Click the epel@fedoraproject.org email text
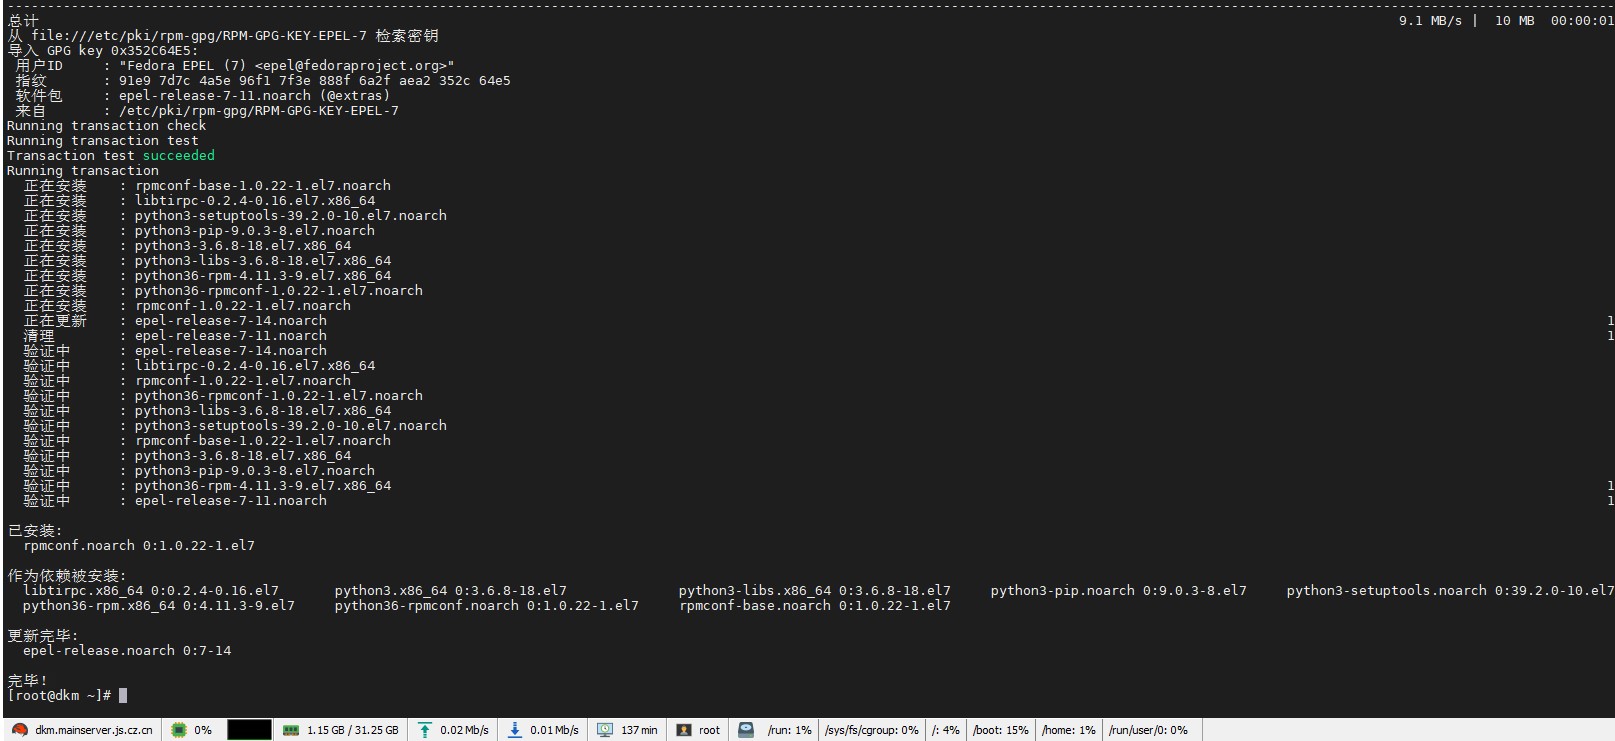The width and height of the screenshot is (1615, 741). [x=351, y=65]
